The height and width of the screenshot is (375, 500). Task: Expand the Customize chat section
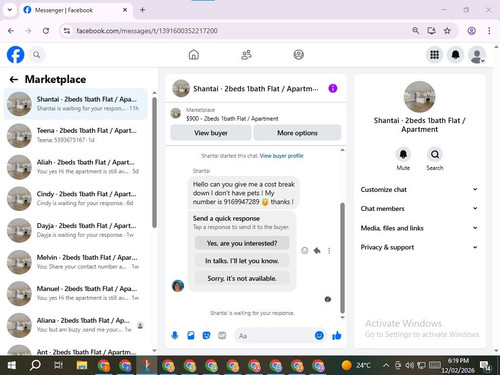click(419, 189)
